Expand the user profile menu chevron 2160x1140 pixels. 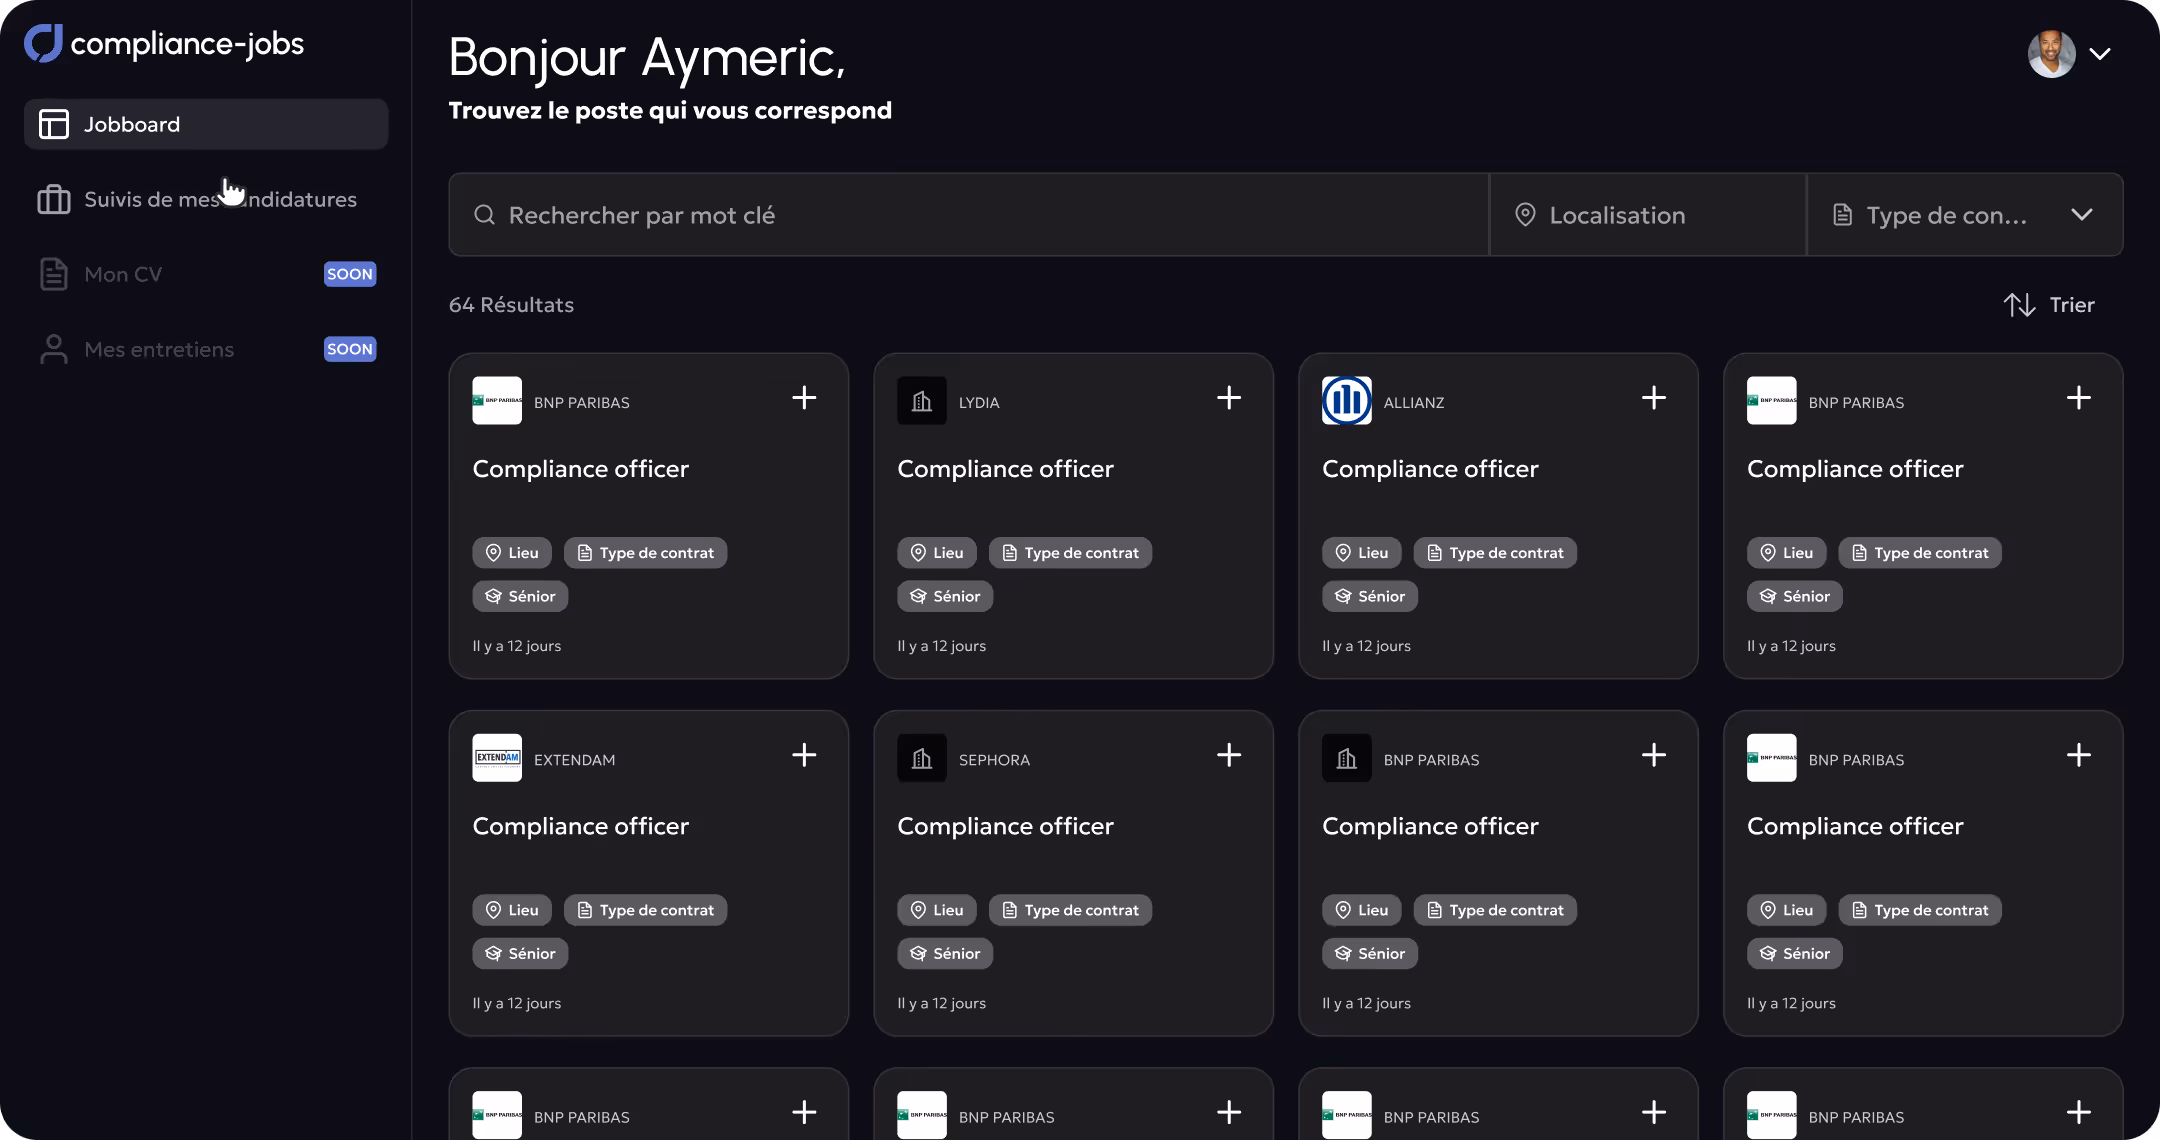[2100, 54]
